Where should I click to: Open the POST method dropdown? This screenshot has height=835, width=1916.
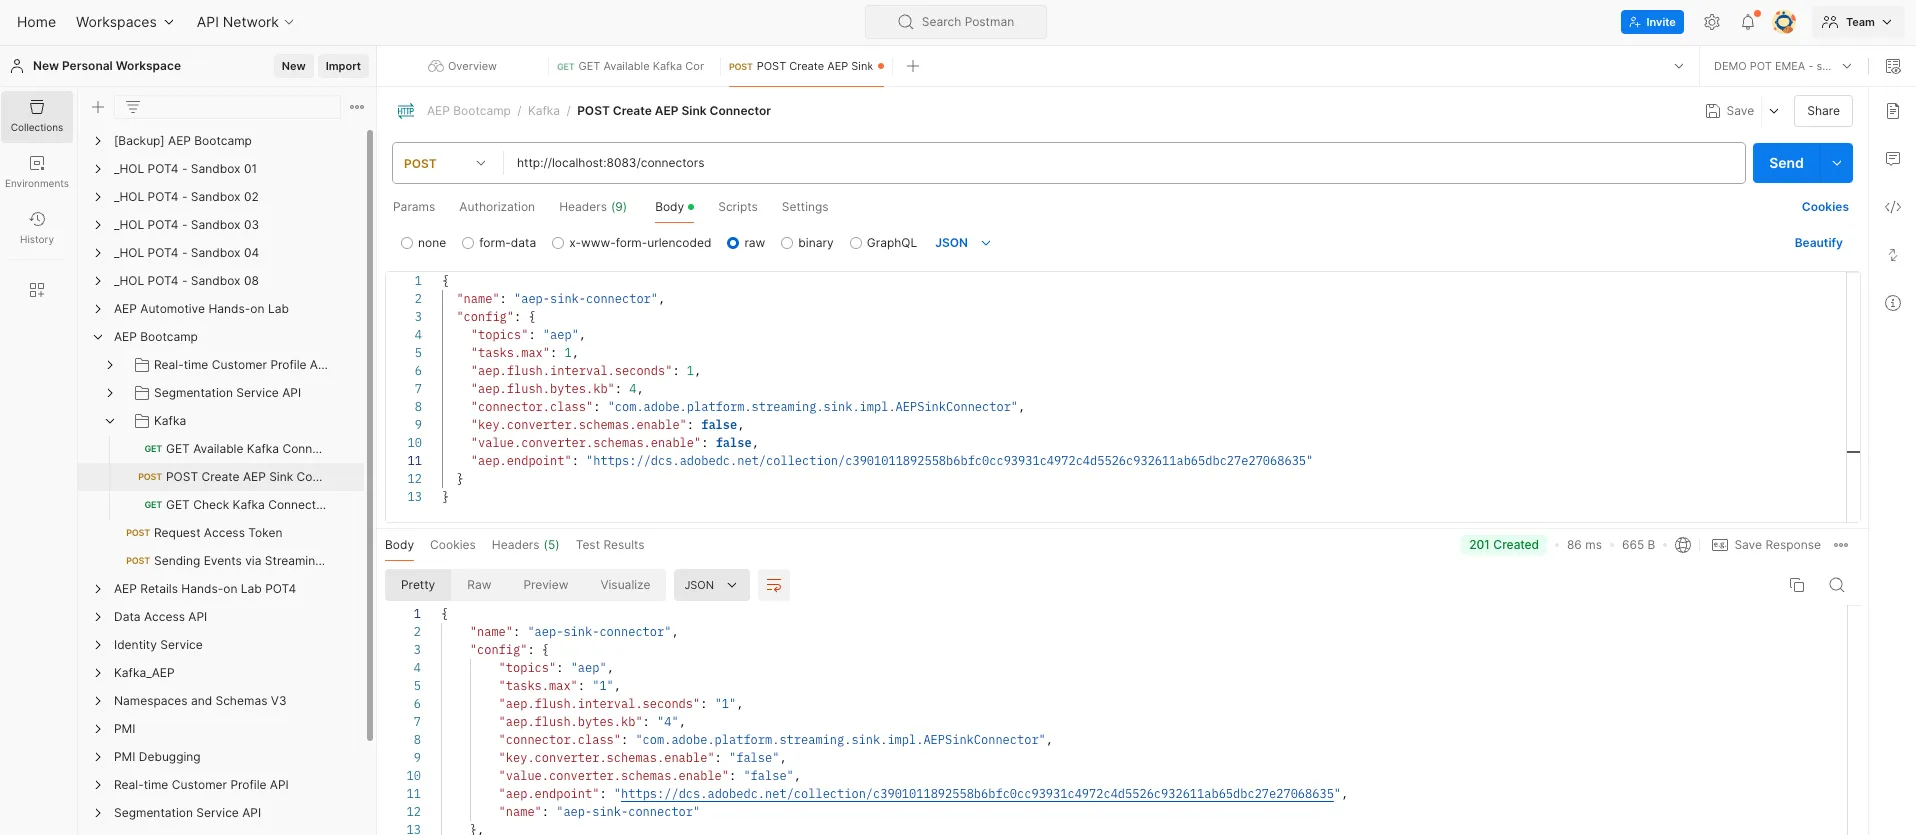coord(446,163)
